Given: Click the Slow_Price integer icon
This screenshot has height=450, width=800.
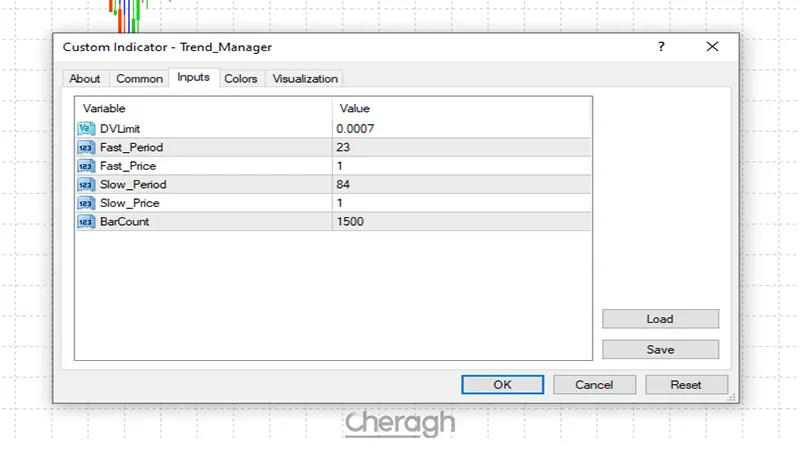Looking at the screenshot, I should pos(85,203).
